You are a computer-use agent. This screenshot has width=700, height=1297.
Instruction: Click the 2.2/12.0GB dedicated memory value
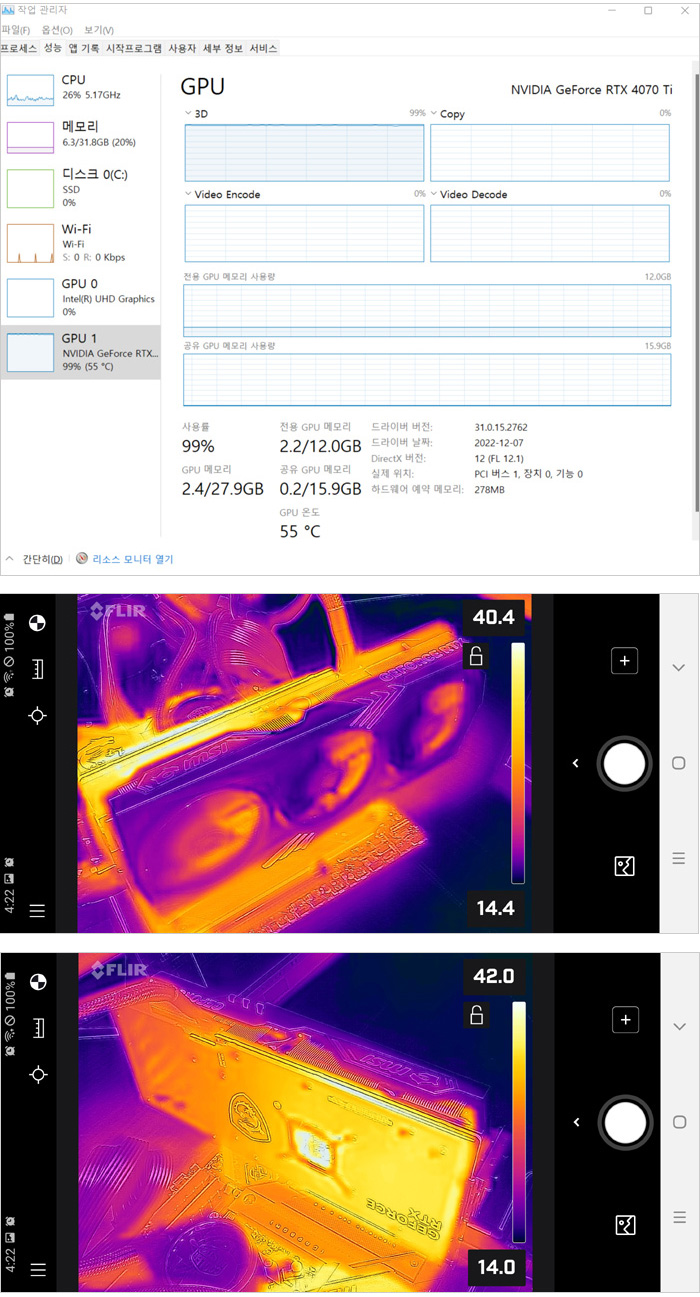320,446
